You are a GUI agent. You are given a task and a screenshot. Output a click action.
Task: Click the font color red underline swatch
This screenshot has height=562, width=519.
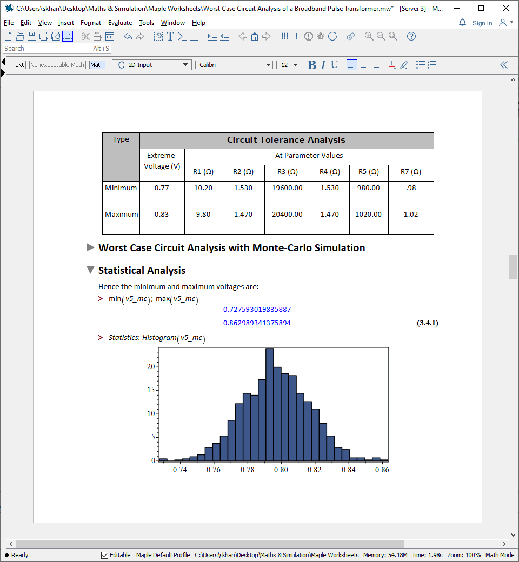pyautogui.click(x=392, y=65)
